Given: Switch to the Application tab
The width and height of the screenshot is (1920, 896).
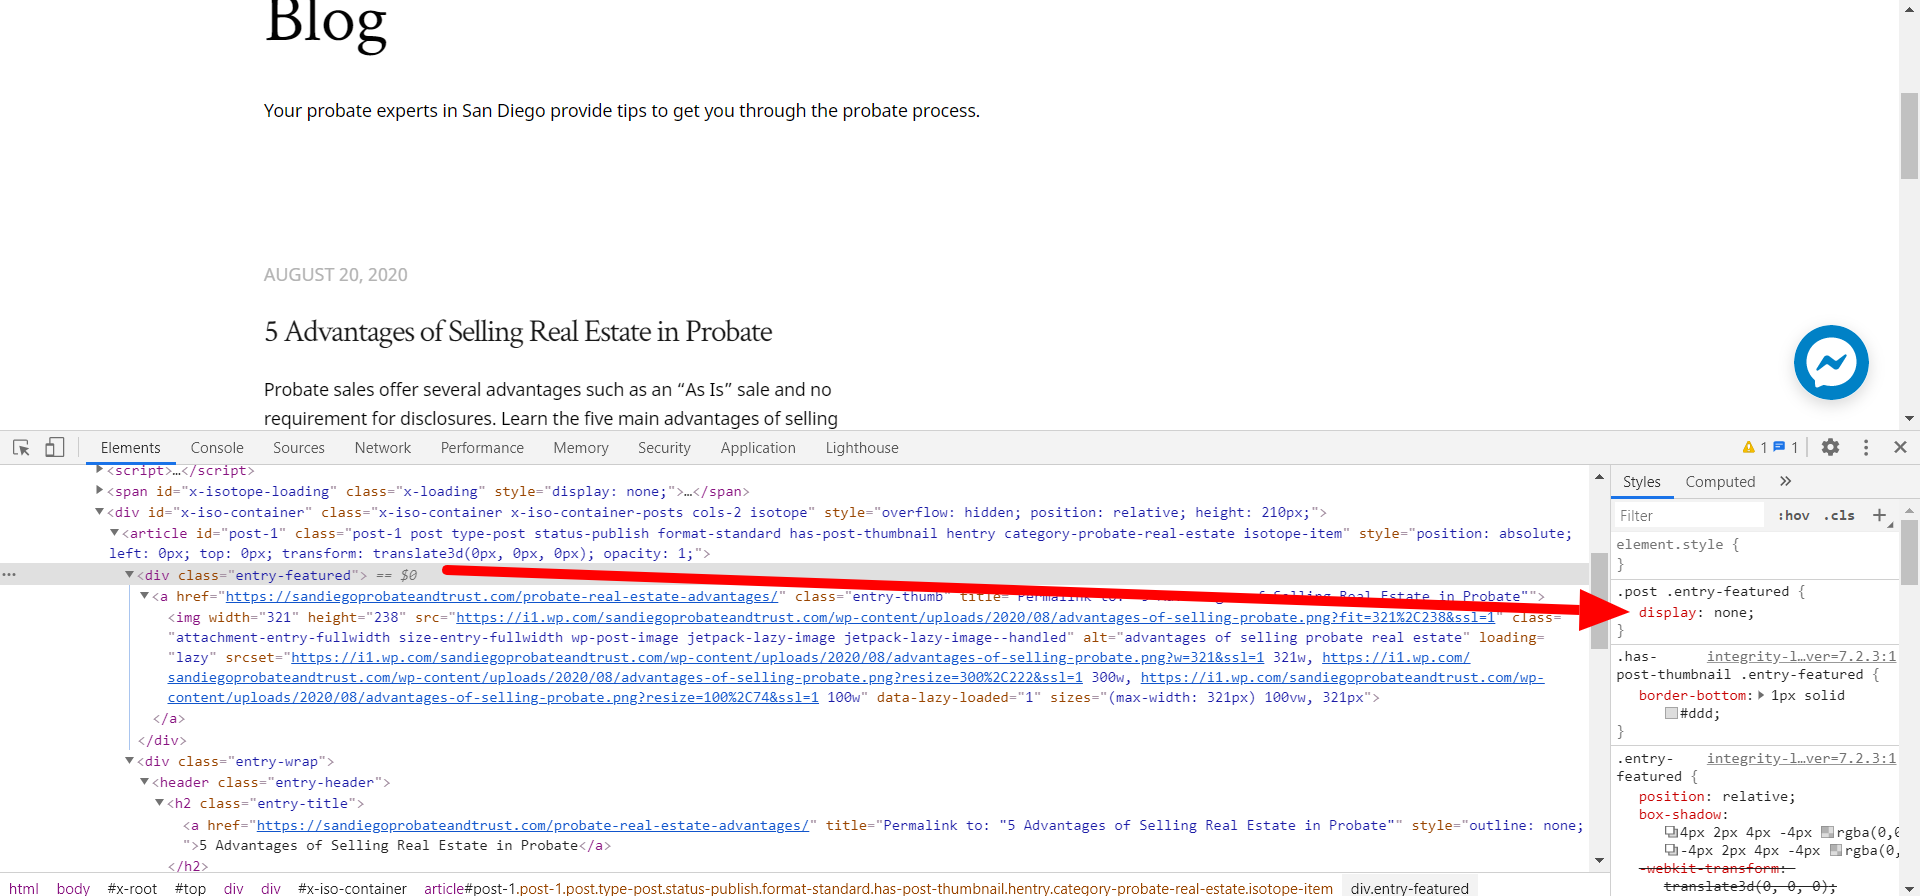Looking at the screenshot, I should pyautogui.click(x=758, y=448).
